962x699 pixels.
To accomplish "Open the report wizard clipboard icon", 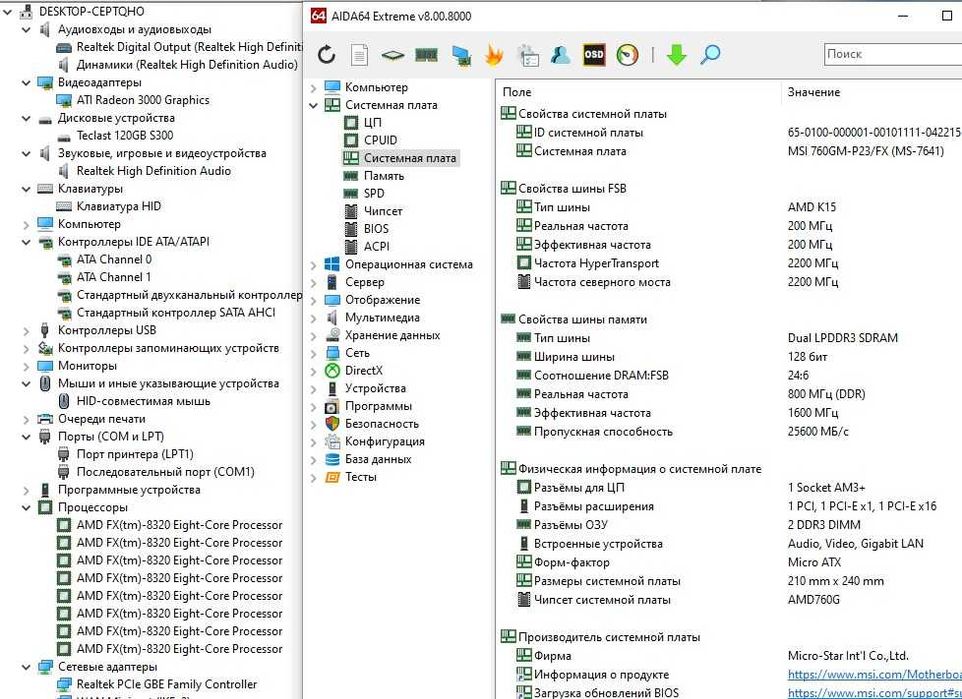I will tap(528, 55).
